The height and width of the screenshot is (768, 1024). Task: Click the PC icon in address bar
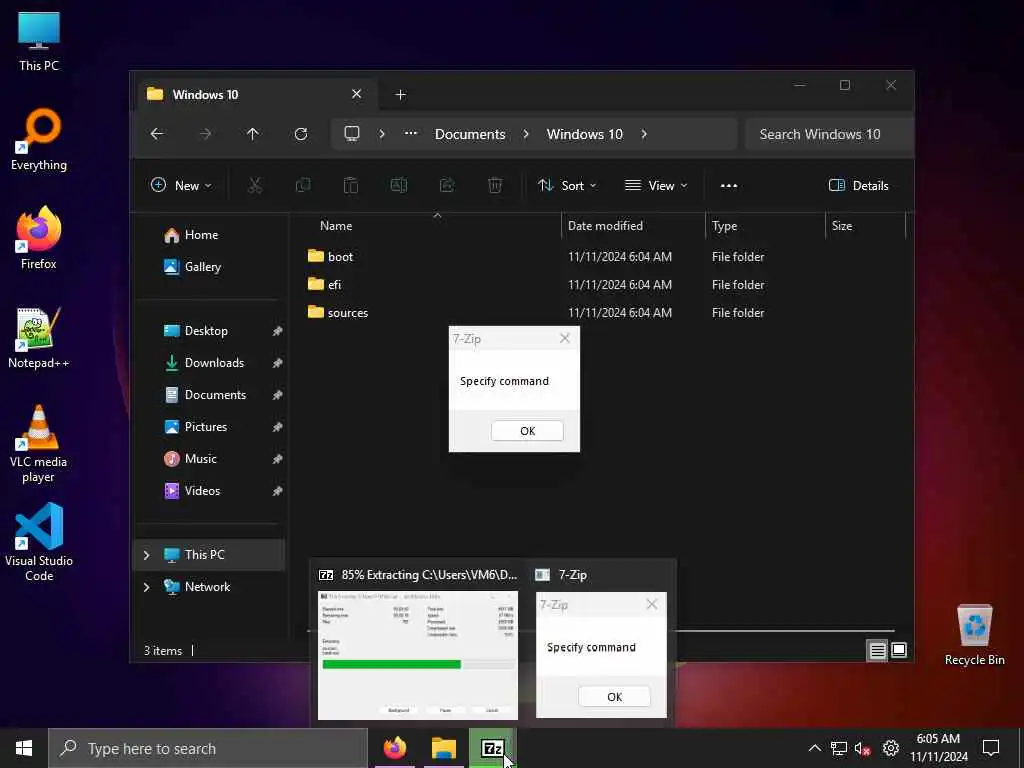(x=352, y=134)
